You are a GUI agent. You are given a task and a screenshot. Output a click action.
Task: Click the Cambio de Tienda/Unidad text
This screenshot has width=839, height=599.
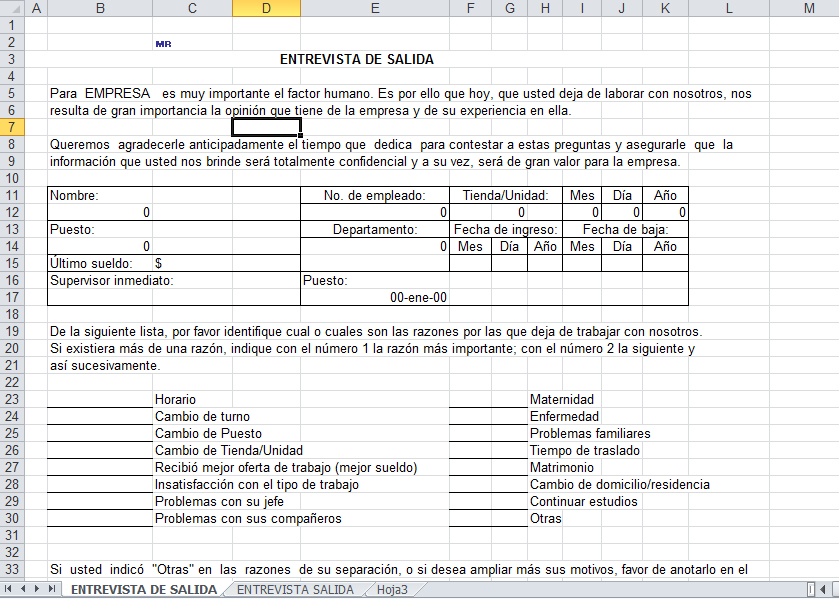[x=229, y=451]
